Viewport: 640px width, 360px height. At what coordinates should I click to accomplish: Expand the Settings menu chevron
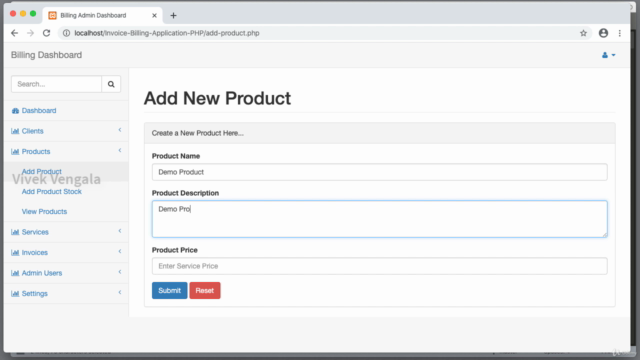click(x=120, y=292)
